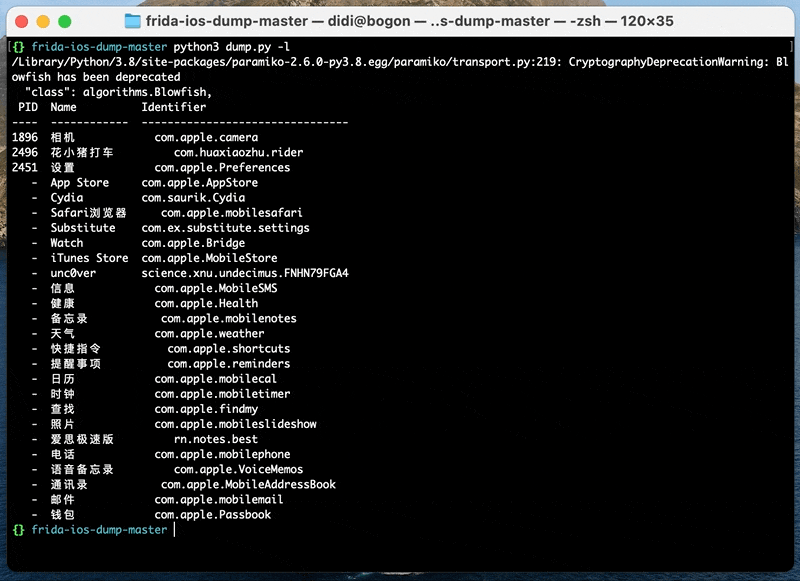
Task: Click the PID 1896 value
Action: tap(25, 137)
